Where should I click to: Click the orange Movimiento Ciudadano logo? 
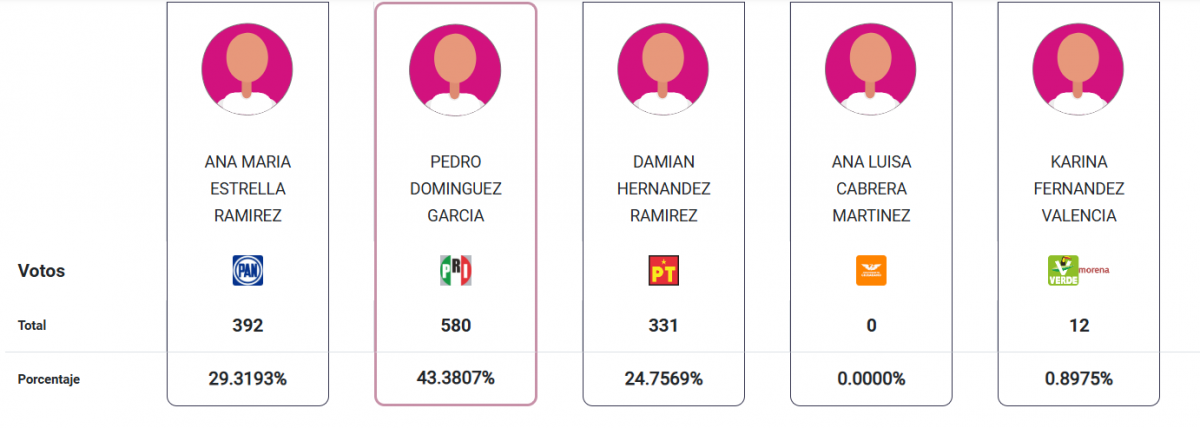pyautogui.click(x=871, y=271)
